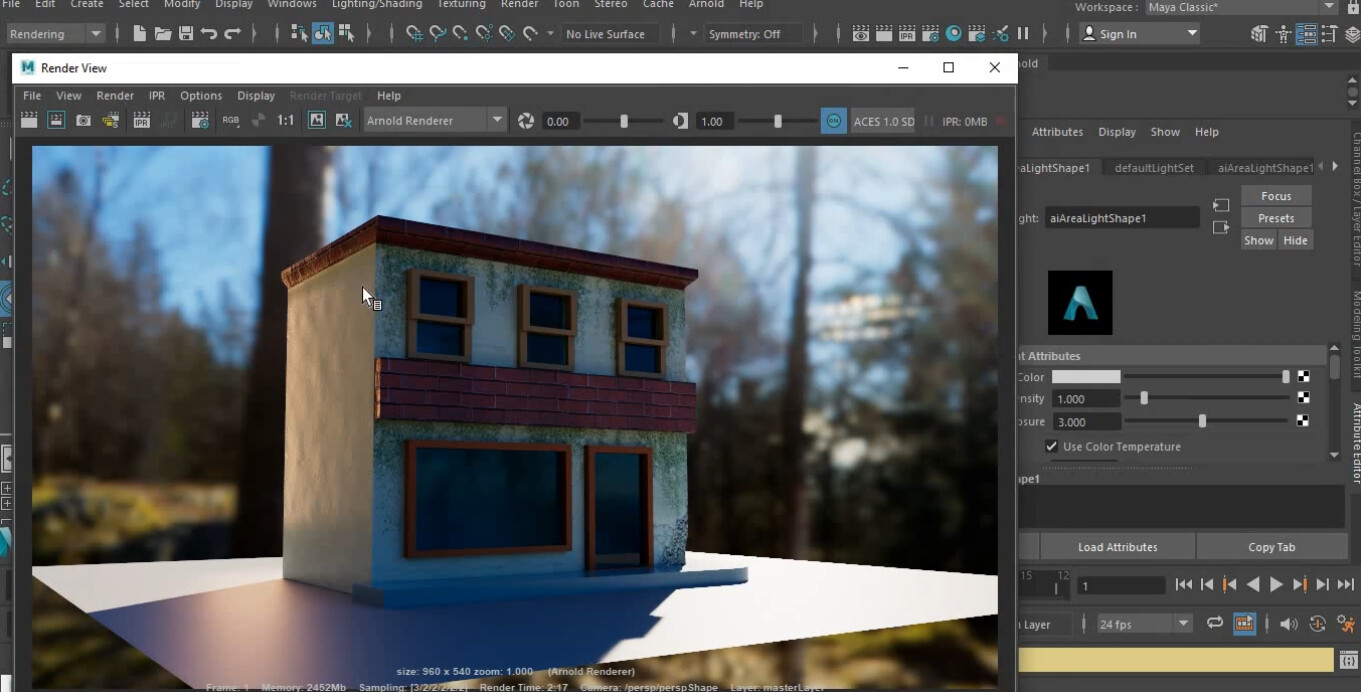
Task: Toggle Intensity attribute checker map button
Action: [1303, 399]
